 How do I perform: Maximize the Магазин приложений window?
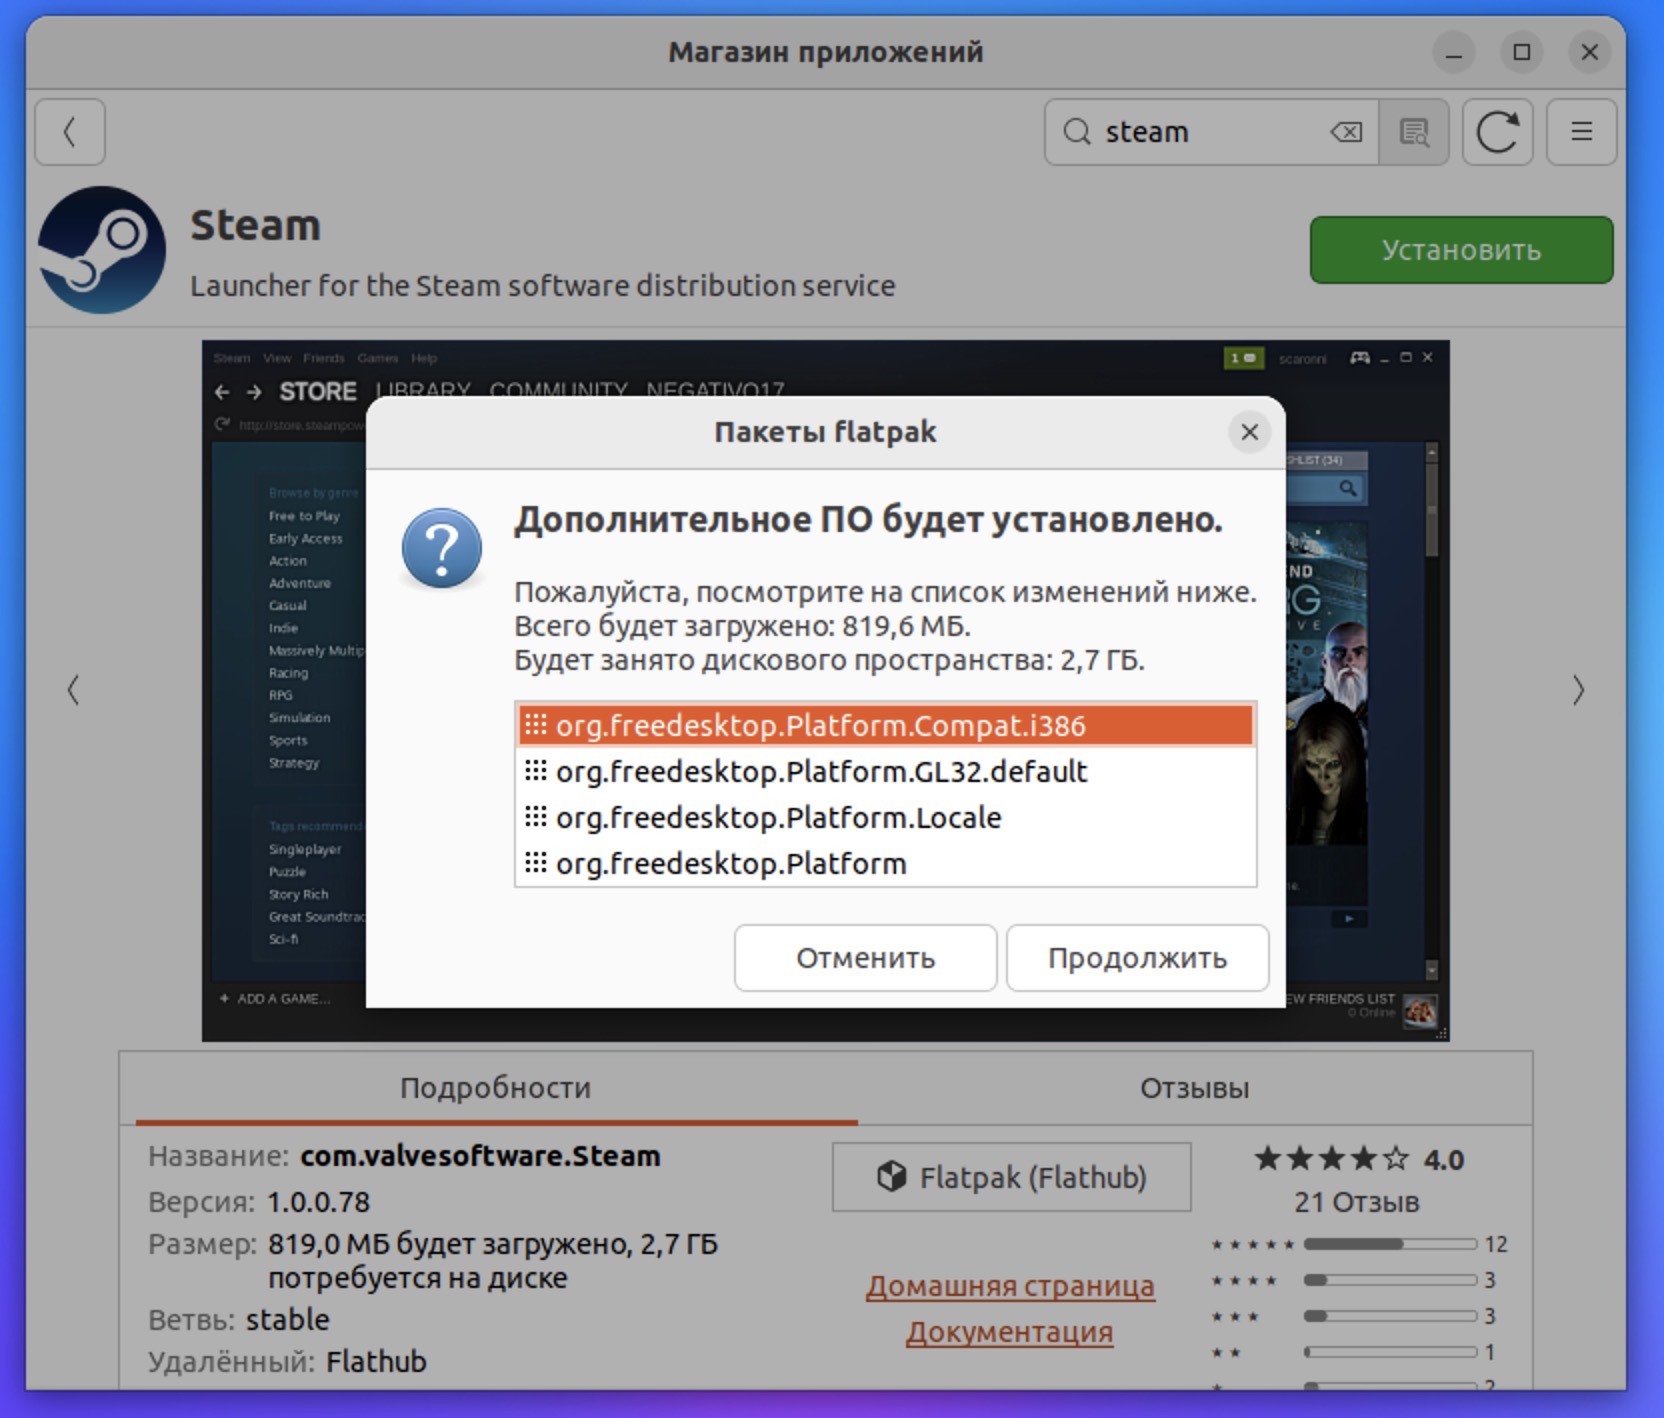[x=1522, y=52]
